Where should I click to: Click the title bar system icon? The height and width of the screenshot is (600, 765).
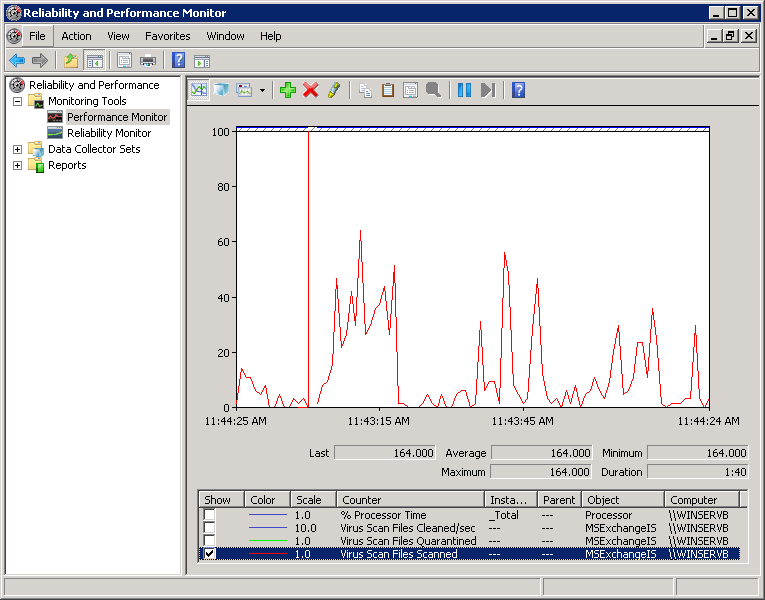(x=14, y=13)
